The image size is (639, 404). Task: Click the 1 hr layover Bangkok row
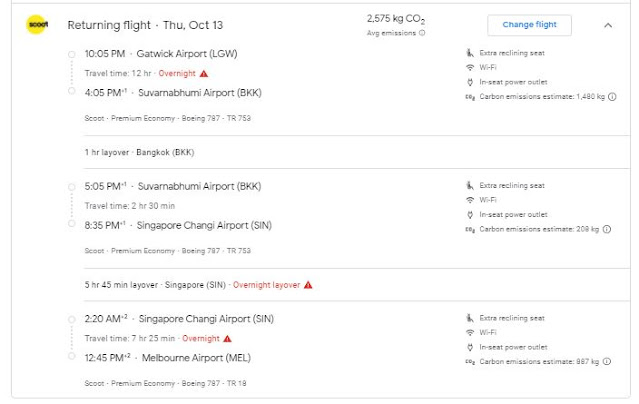(139, 152)
